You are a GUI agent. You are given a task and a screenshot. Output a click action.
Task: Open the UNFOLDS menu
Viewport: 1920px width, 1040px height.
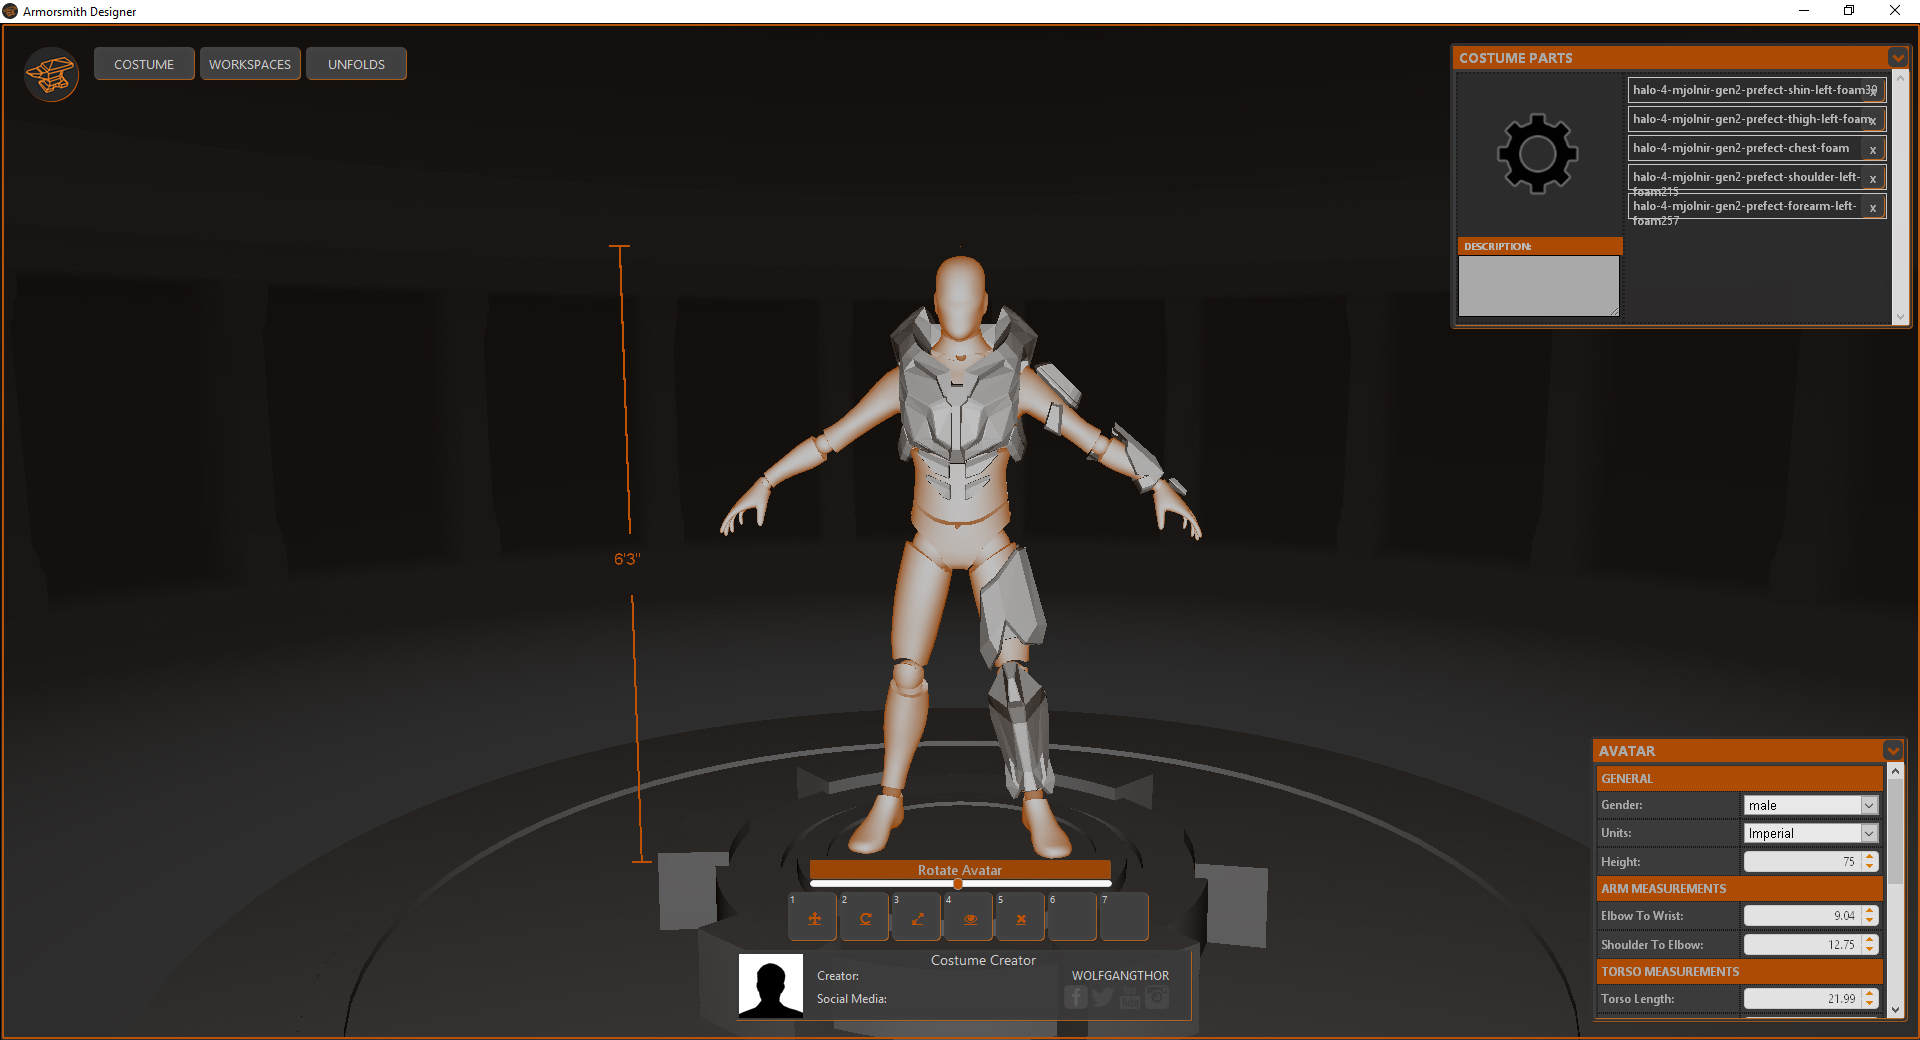pyautogui.click(x=356, y=64)
